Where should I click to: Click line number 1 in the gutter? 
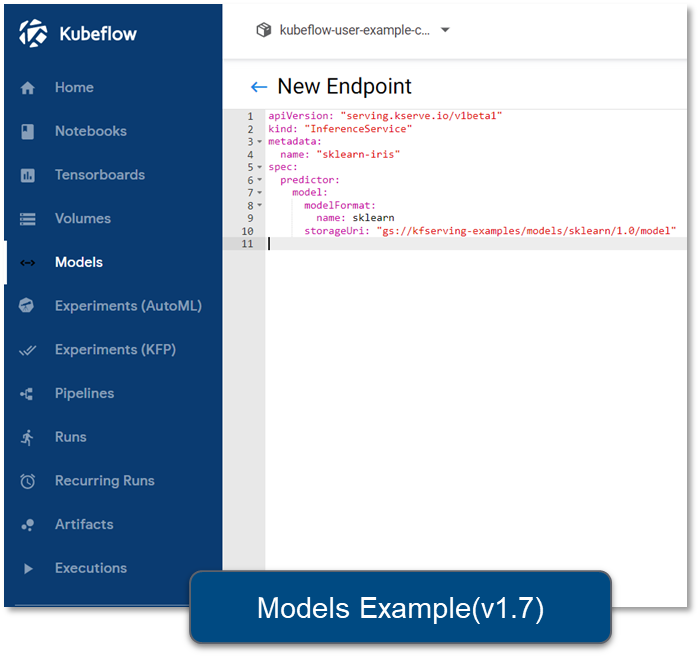point(250,116)
